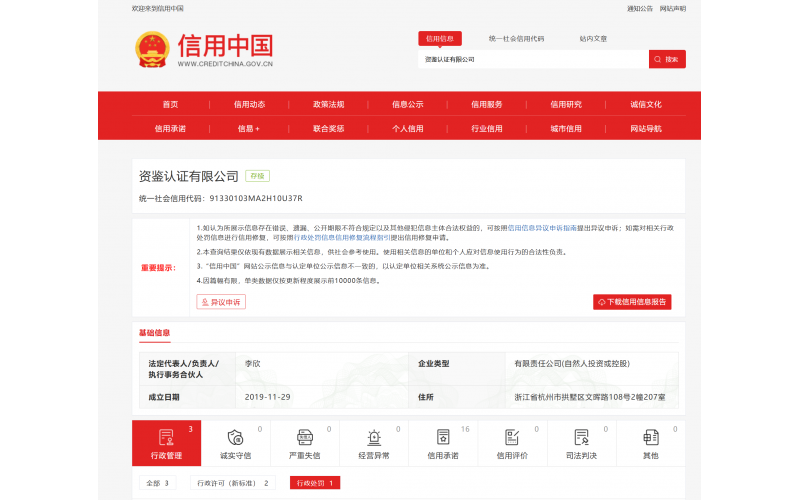Open 信用承诺 in the second navigation row
This screenshot has width=800, height=500.
(170, 129)
